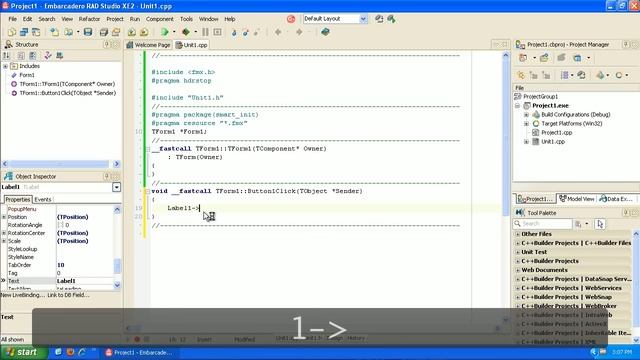Select Project1.cpp in Project Manager
The image size is (640, 360).
tap(556, 133)
